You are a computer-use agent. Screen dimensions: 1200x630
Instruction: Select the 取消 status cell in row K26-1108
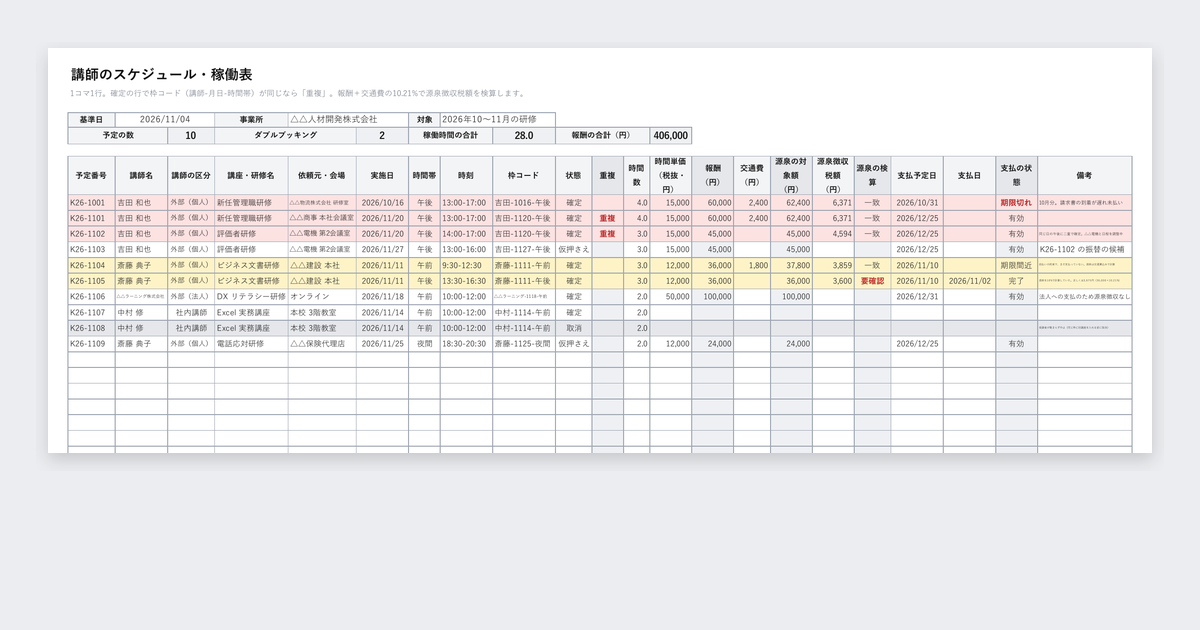click(x=574, y=328)
